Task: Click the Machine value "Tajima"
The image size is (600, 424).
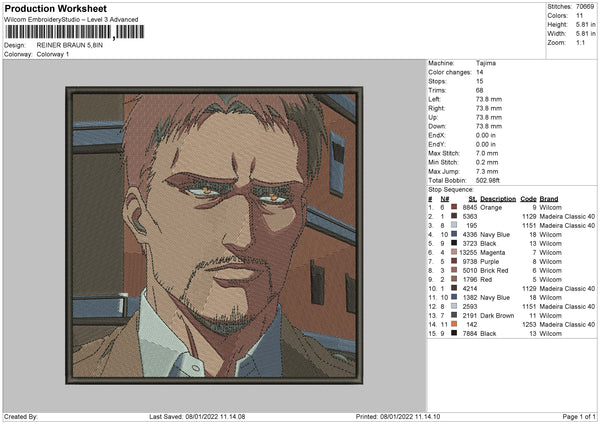Action: 486,63
